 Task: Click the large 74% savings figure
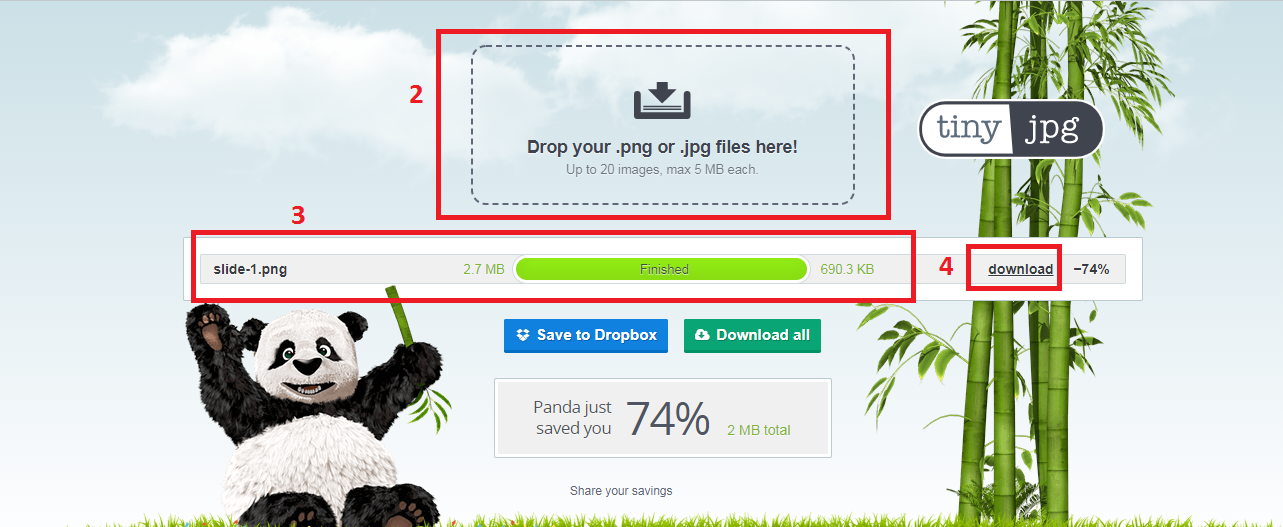click(x=668, y=418)
